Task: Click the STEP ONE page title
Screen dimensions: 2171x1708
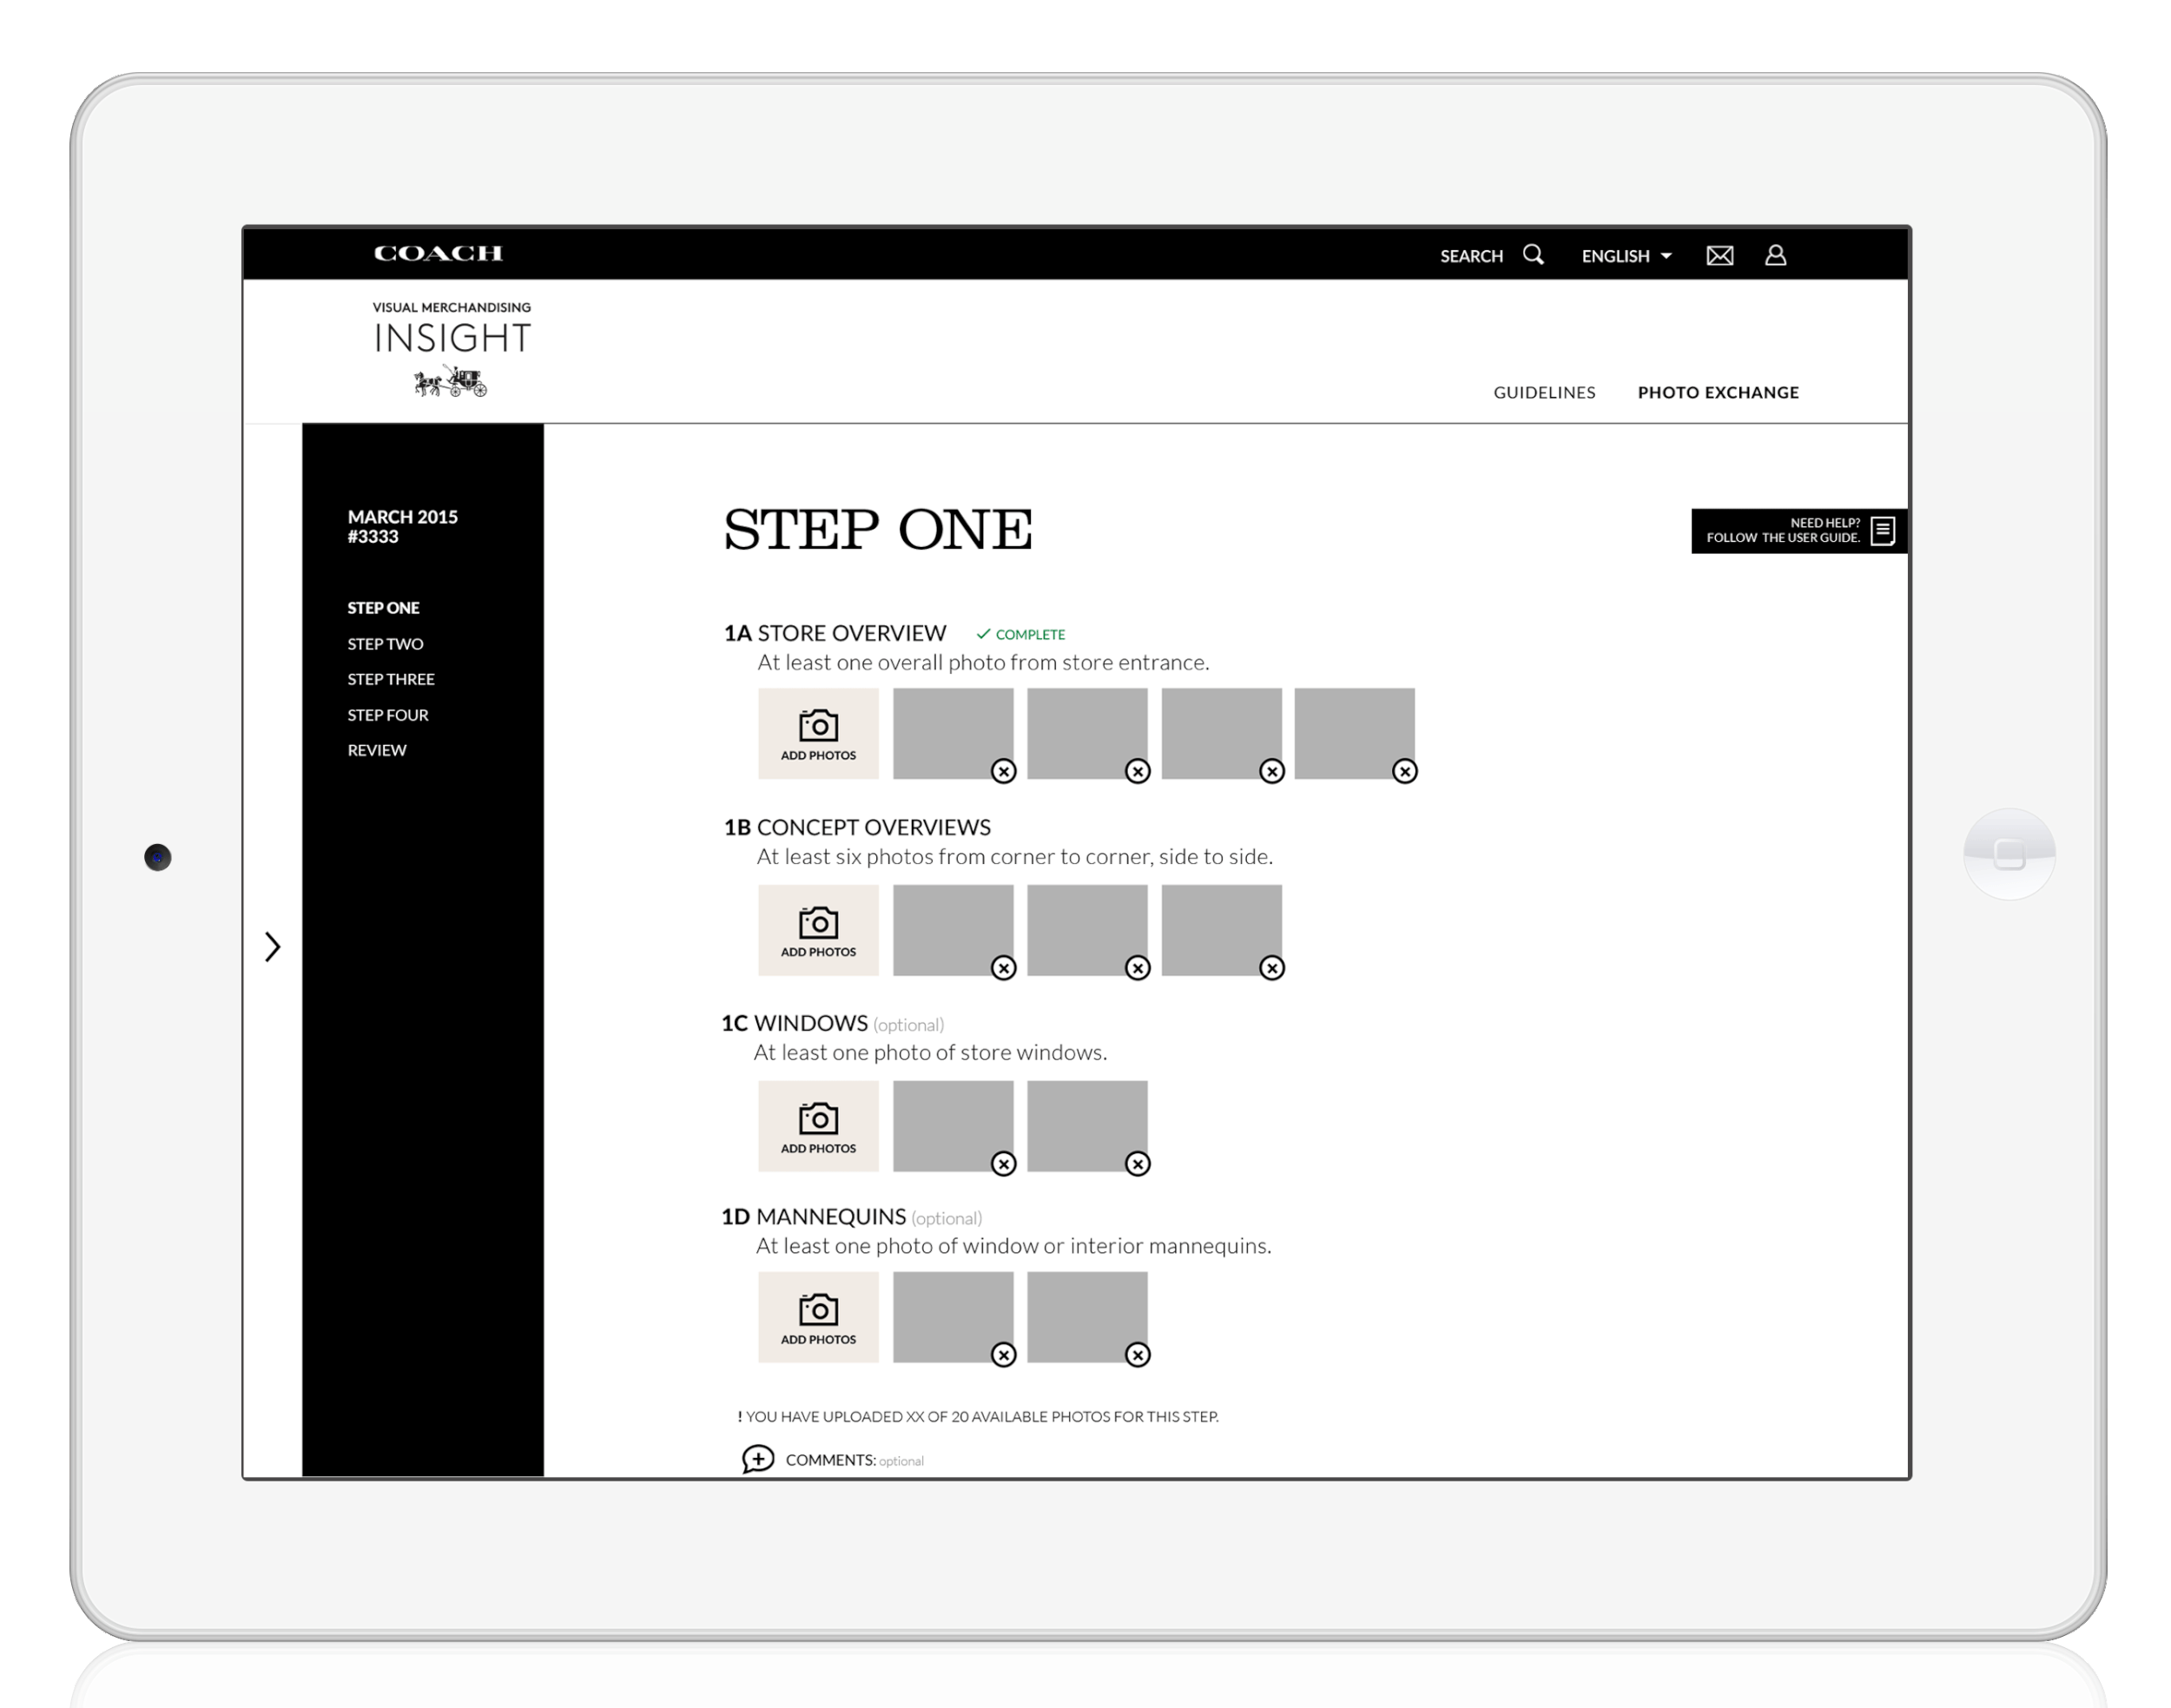Action: point(877,529)
